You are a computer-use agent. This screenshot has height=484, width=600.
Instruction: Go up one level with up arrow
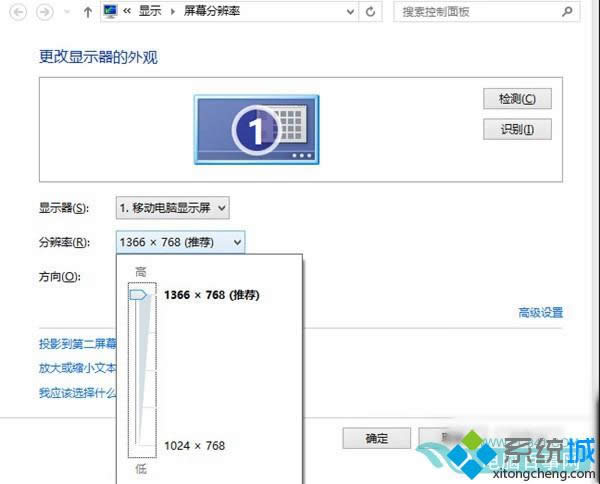pos(88,12)
